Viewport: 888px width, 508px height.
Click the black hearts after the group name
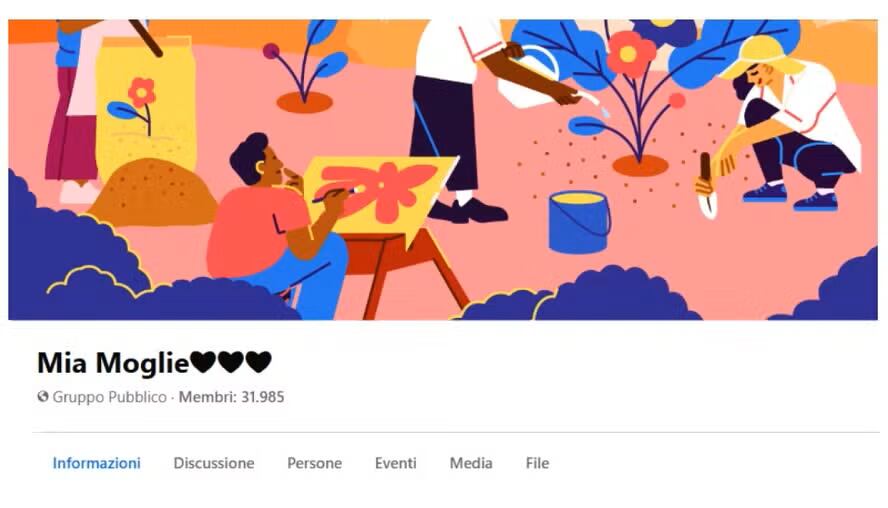click(x=230, y=362)
